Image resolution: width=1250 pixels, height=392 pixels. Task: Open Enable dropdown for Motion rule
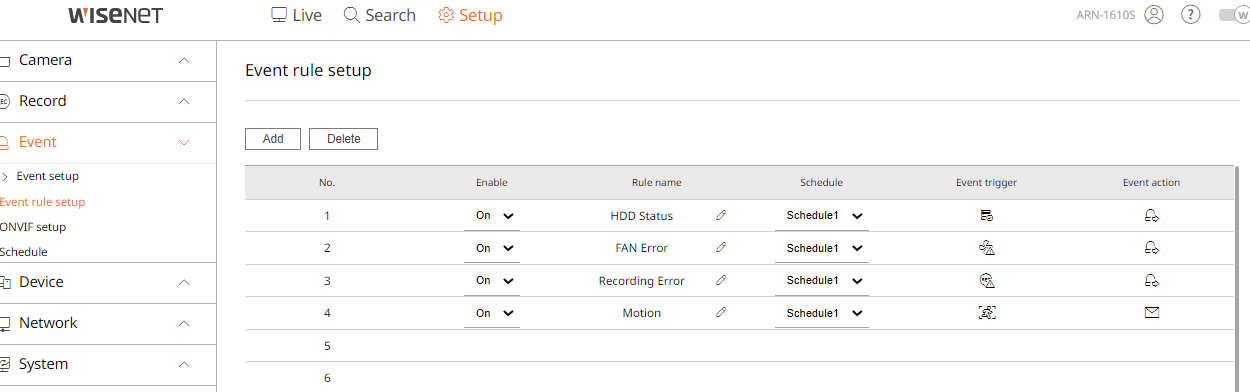492,313
